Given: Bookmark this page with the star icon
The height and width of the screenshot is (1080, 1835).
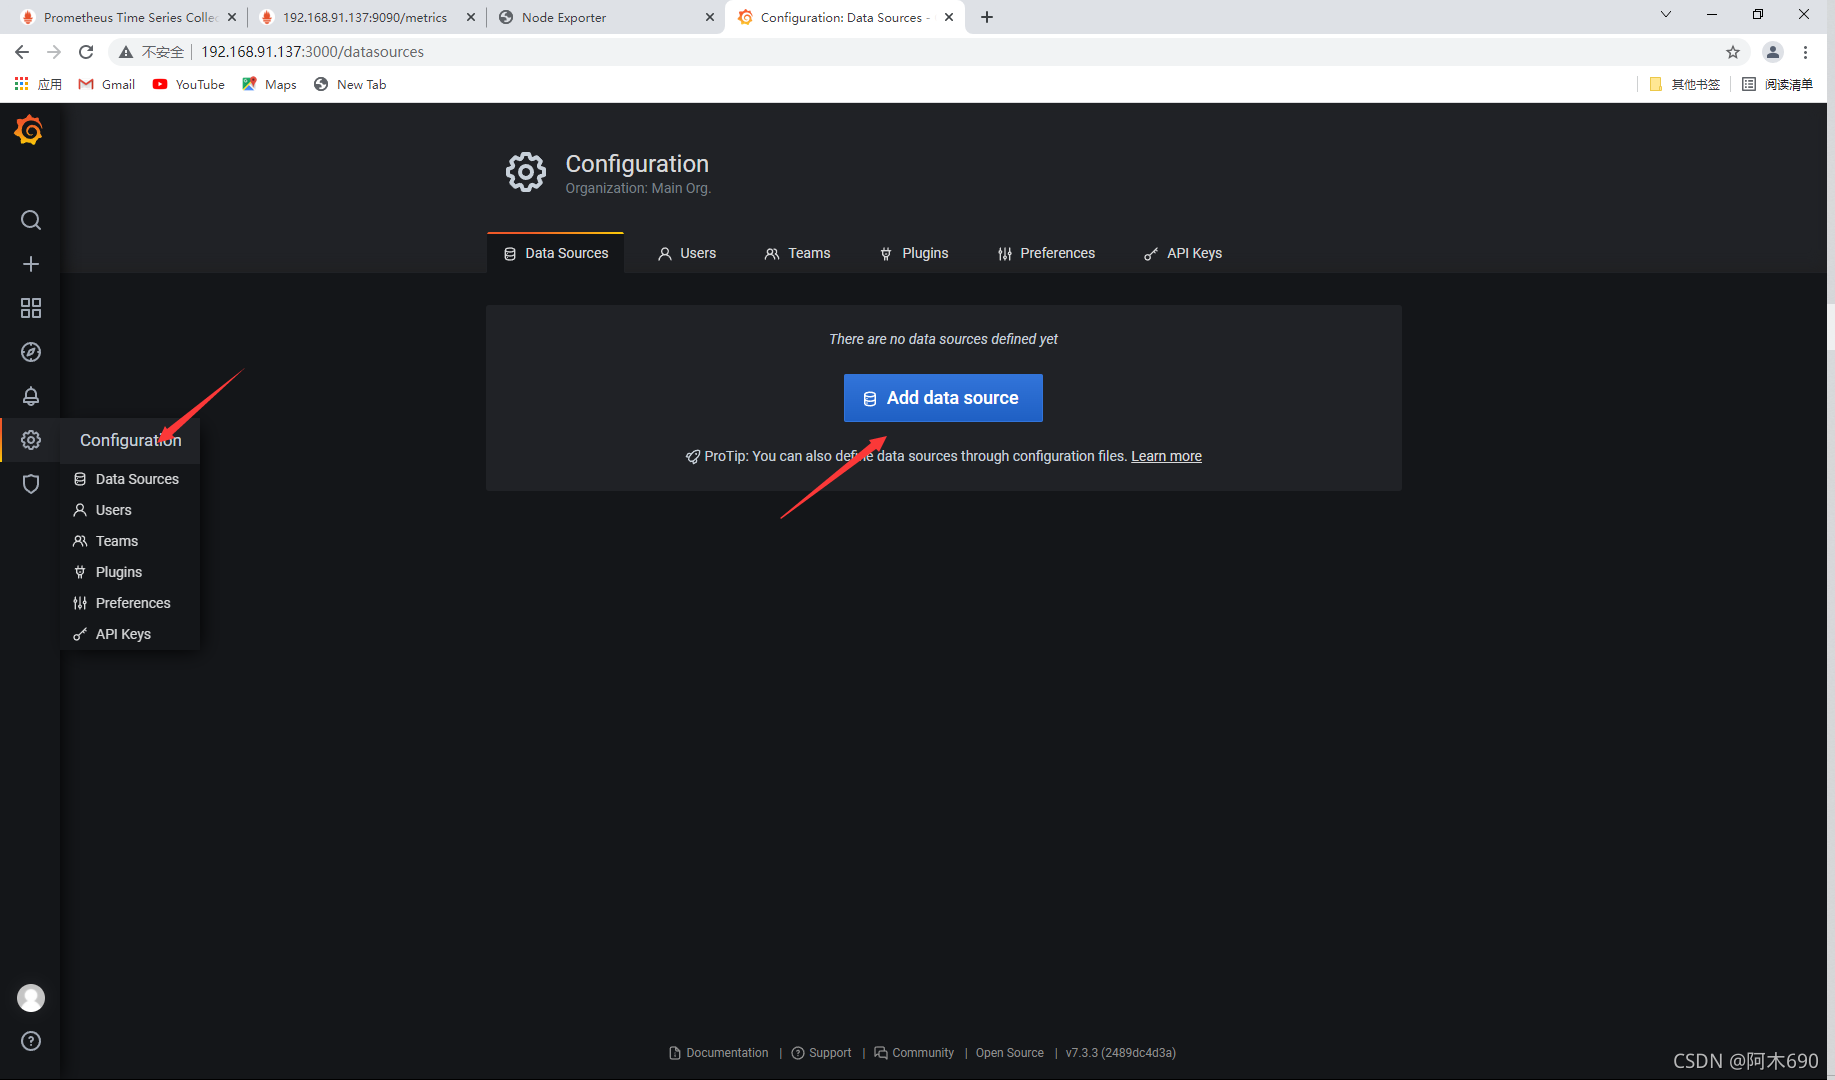Looking at the screenshot, I should click(1733, 52).
